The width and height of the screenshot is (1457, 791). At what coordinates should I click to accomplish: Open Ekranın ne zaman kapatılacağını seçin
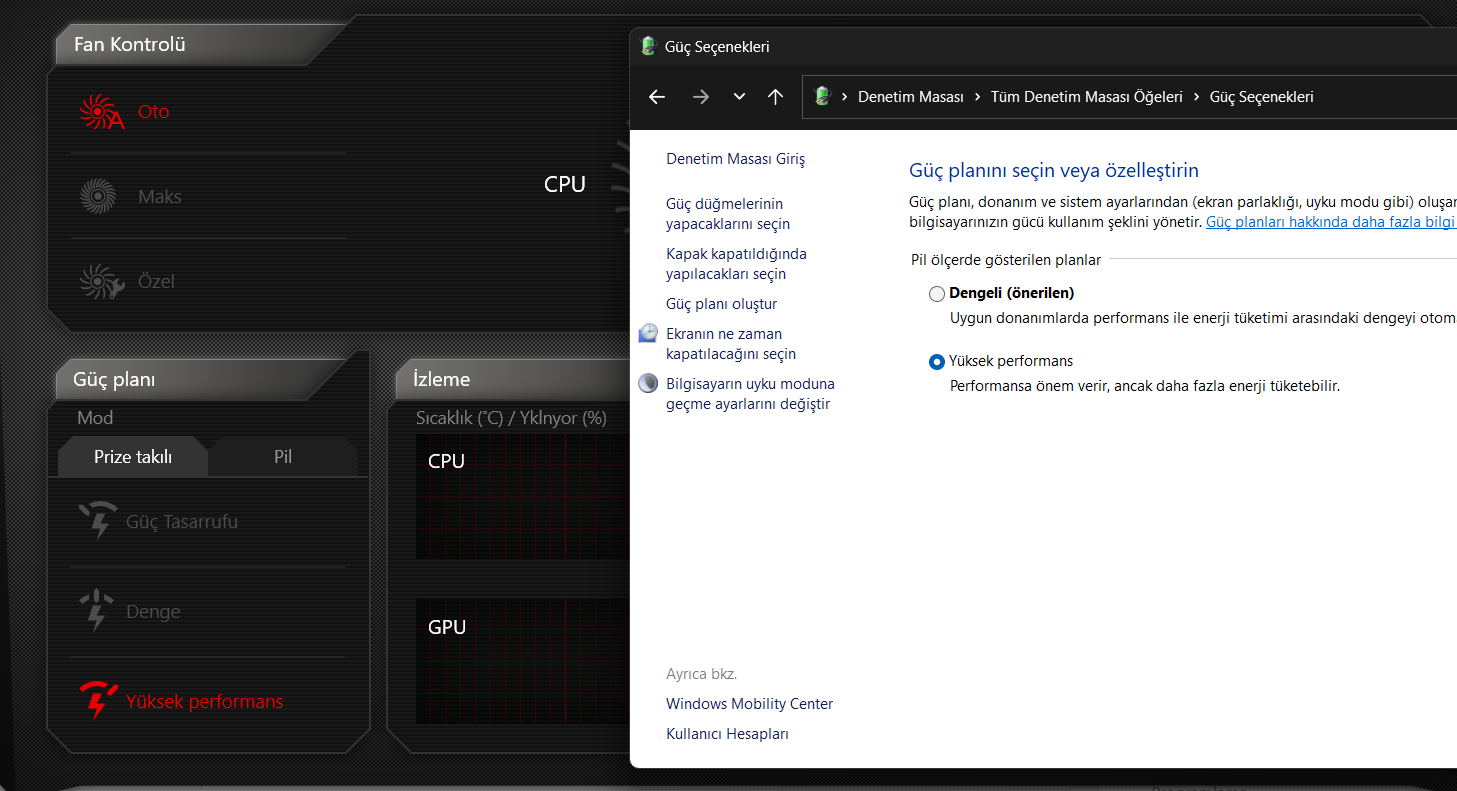coord(731,344)
